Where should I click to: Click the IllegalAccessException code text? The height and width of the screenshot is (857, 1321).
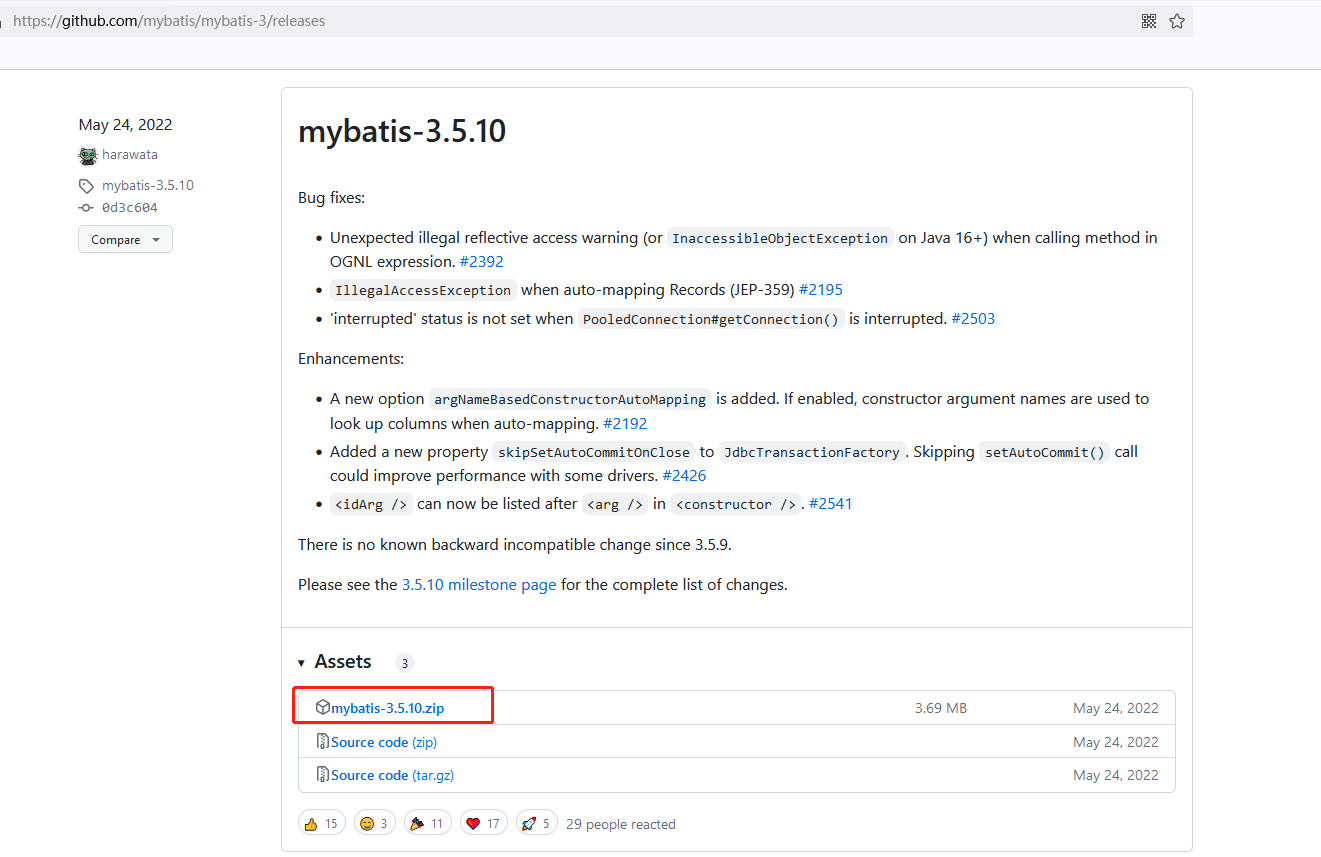[424, 290]
